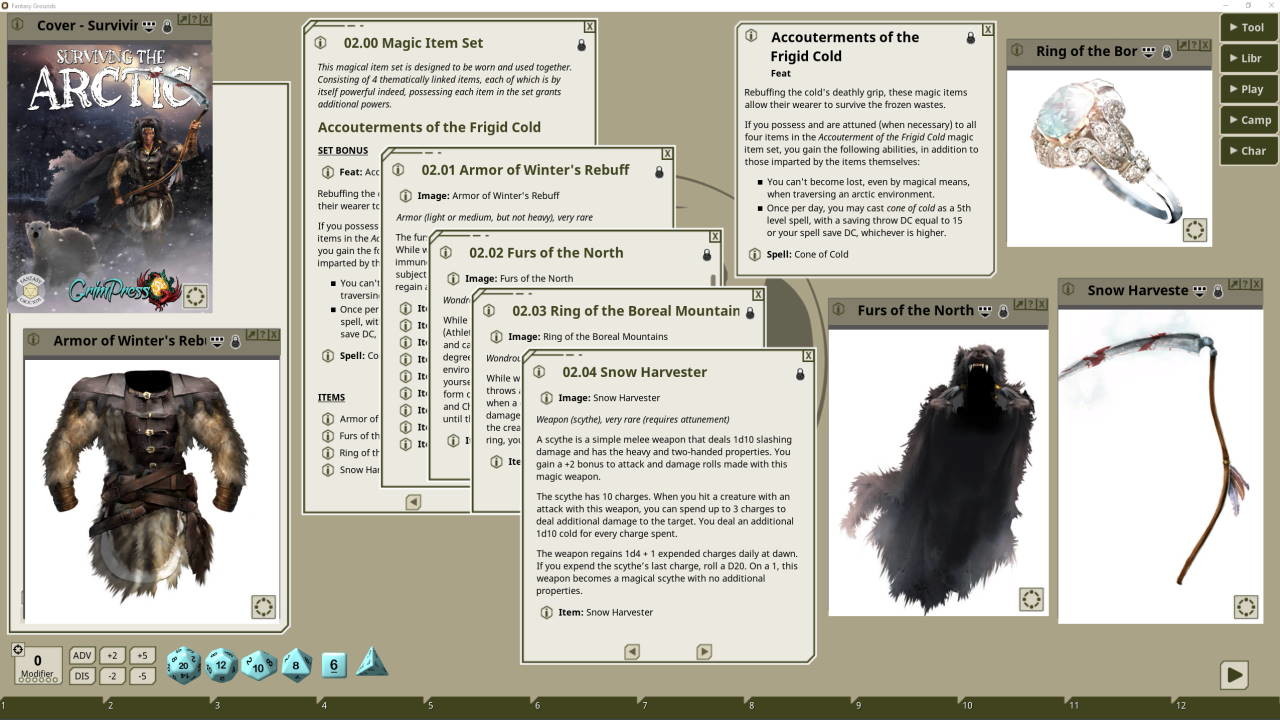The width and height of the screenshot is (1280, 720).
Task: Toggle ADV advantage rolling mode
Action: click(81, 655)
